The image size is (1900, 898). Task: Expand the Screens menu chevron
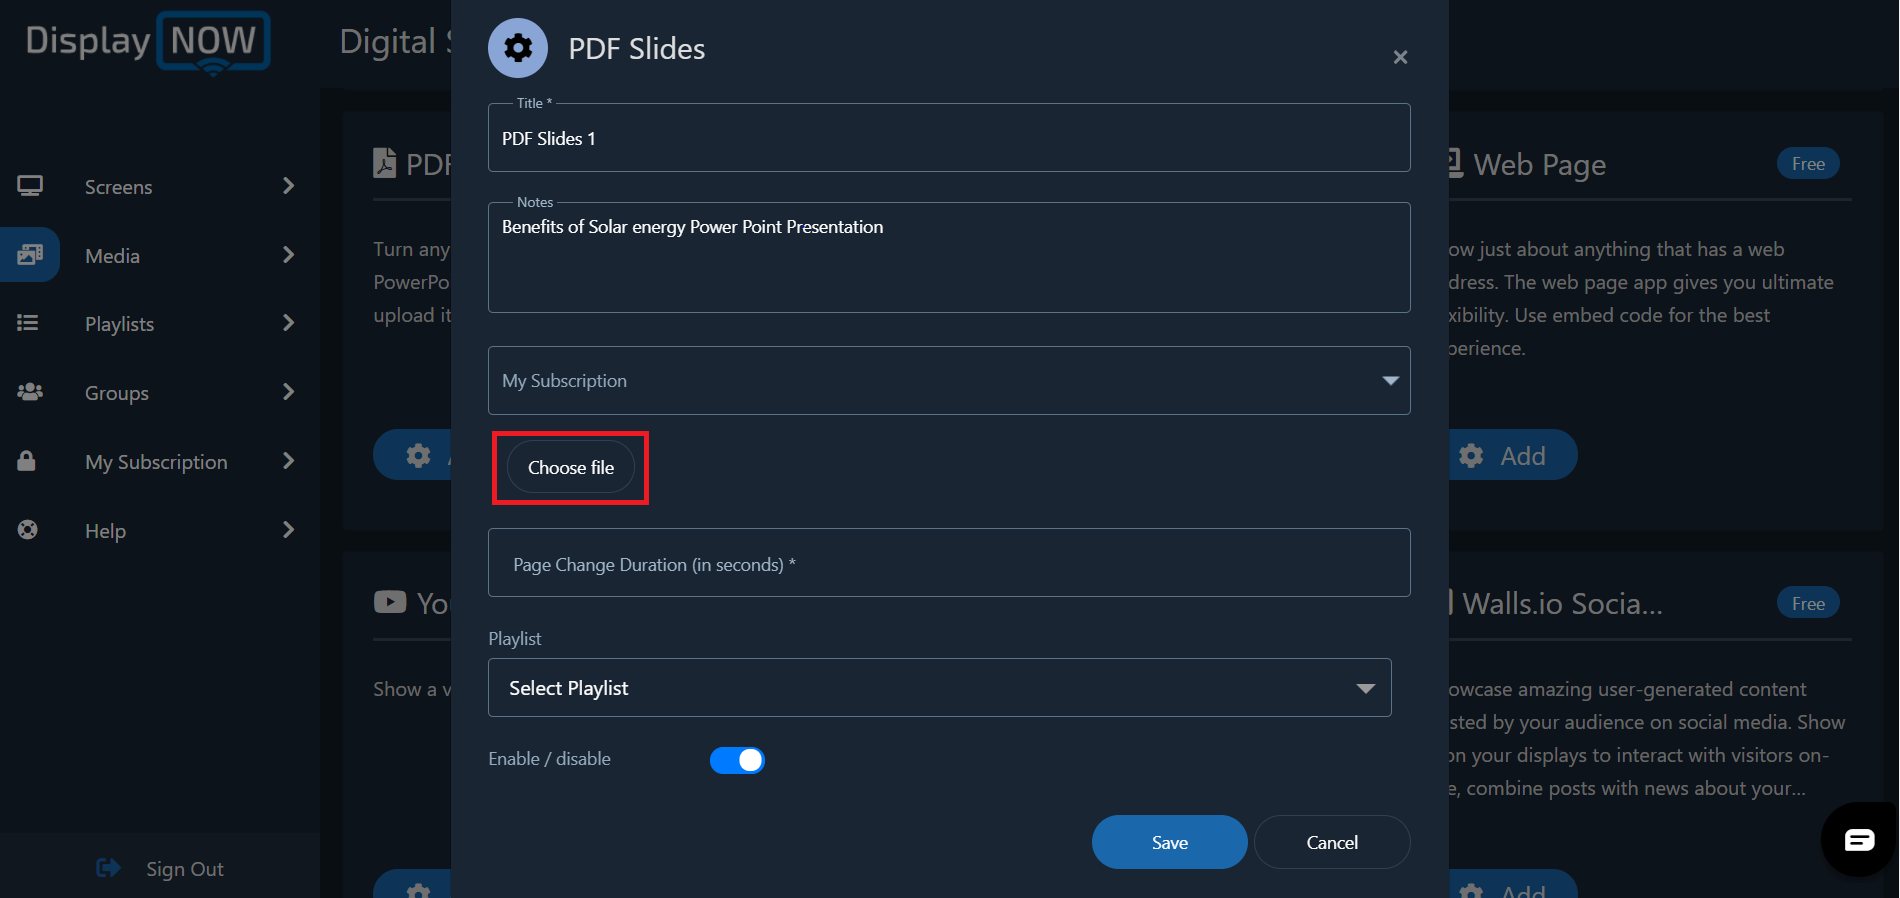[288, 186]
